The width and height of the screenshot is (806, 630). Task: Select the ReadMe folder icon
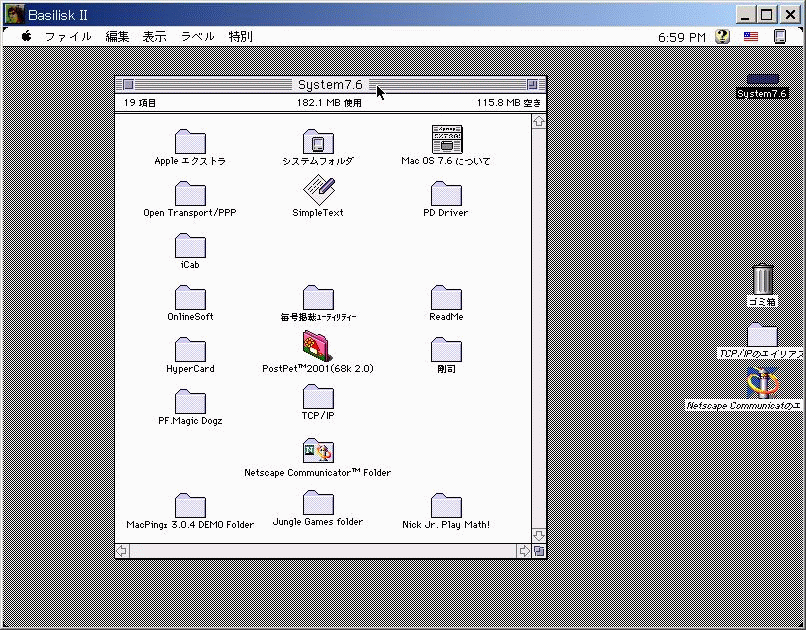point(446,297)
